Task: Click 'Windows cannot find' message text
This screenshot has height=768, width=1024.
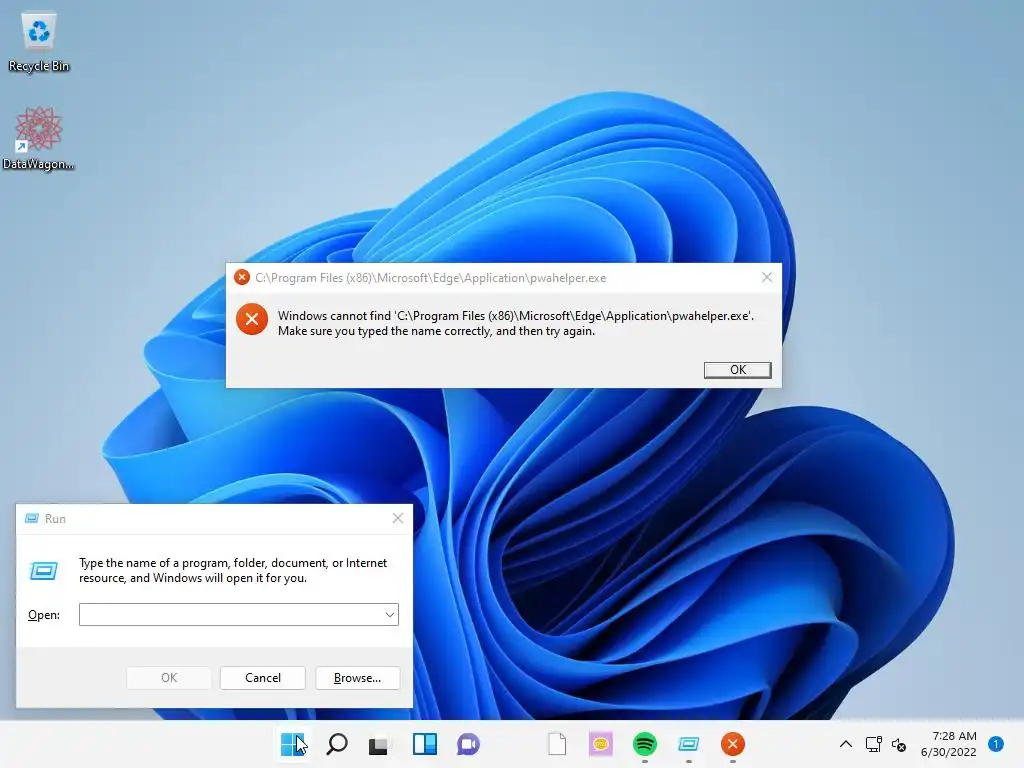Action: 515,323
